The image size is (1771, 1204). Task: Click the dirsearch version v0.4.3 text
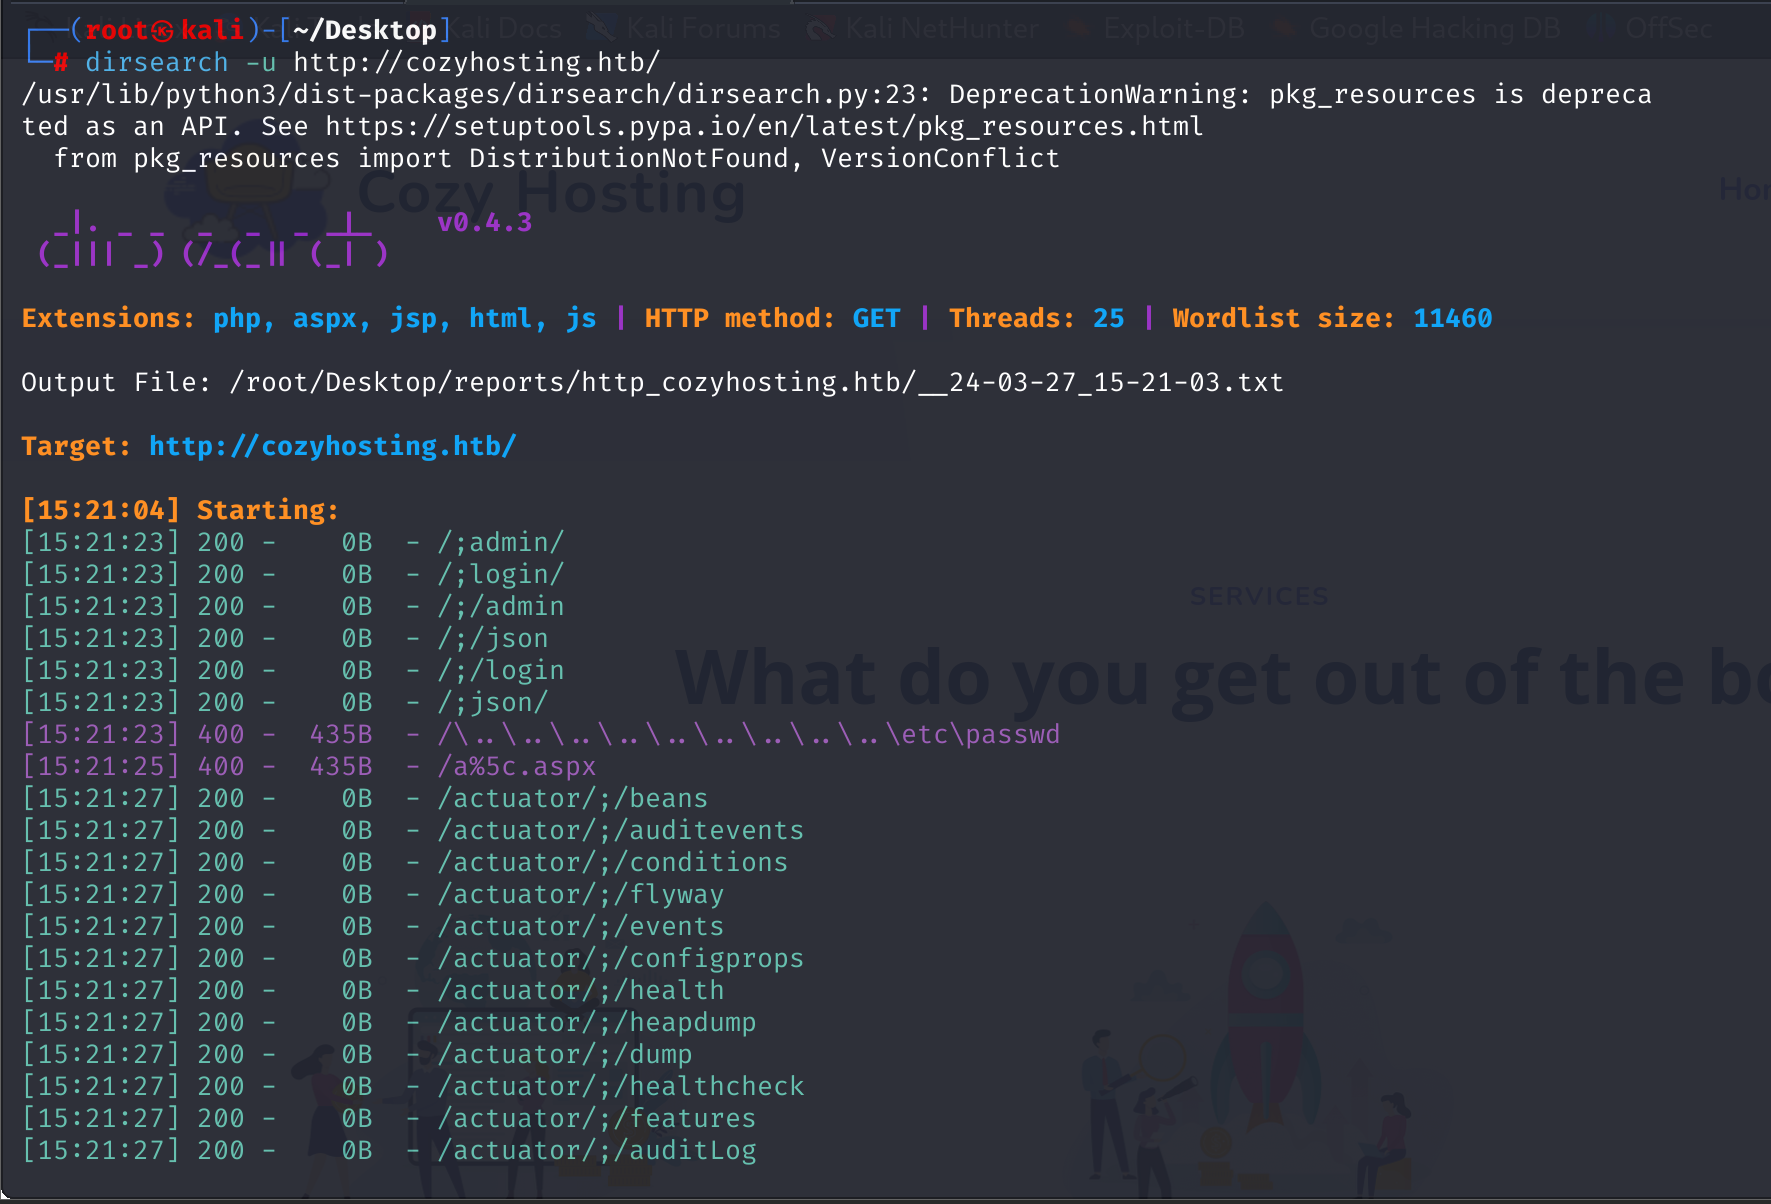485,223
